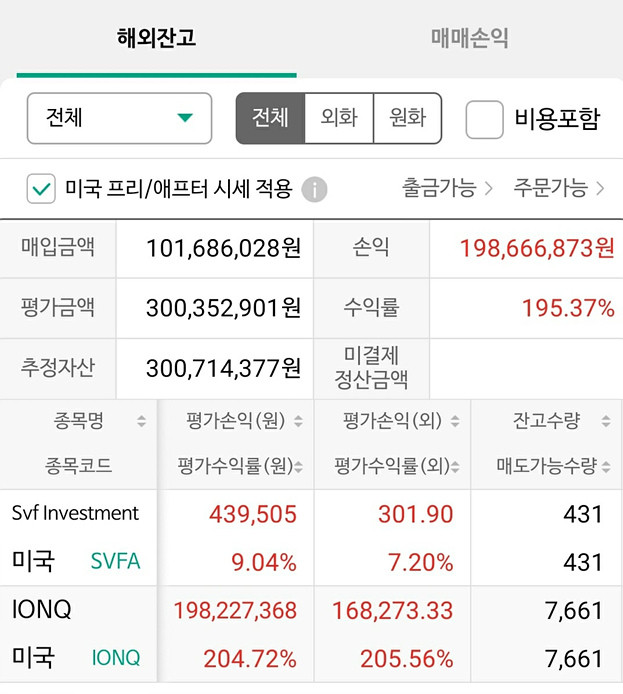Open the SVFA ticker code link
The image size is (623, 694).
(115, 561)
